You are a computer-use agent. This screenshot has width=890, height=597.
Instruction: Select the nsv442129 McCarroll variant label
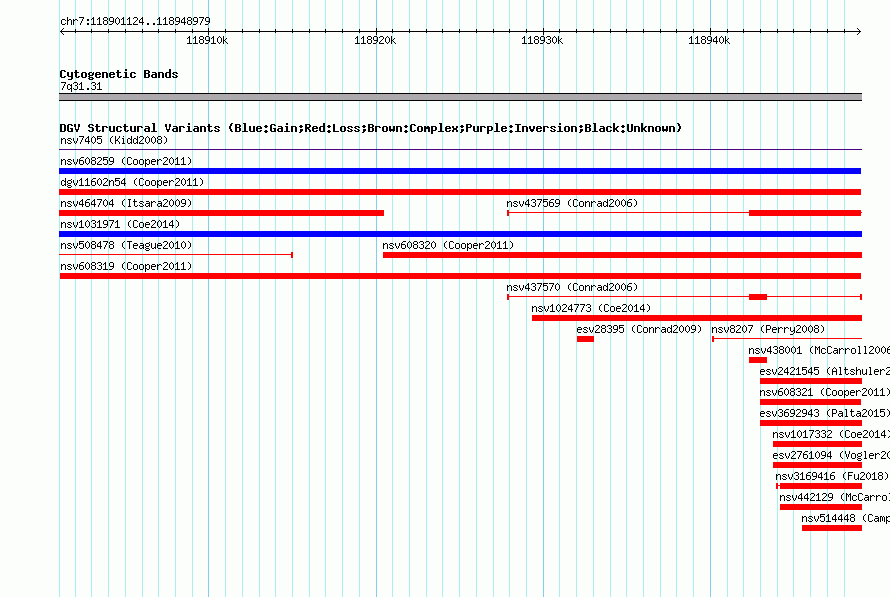point(834,497)
